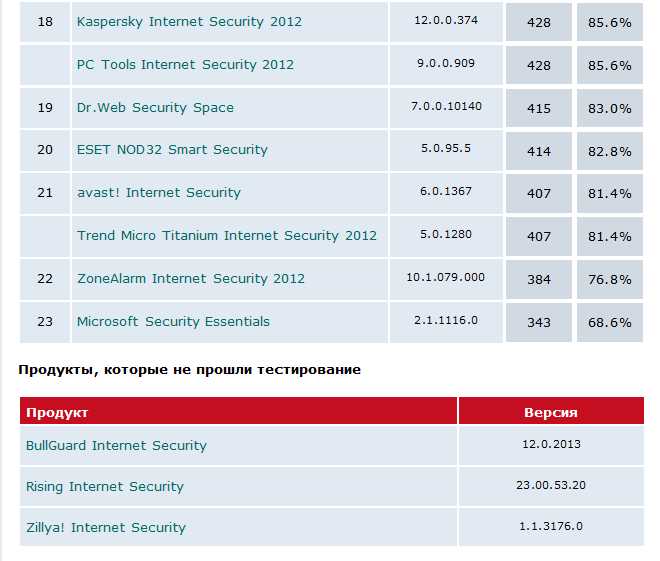The image size is (660, 561).
Task: Open ZoneAlarm Internet Security 2012 link
Action: click(x=191, y=279)
